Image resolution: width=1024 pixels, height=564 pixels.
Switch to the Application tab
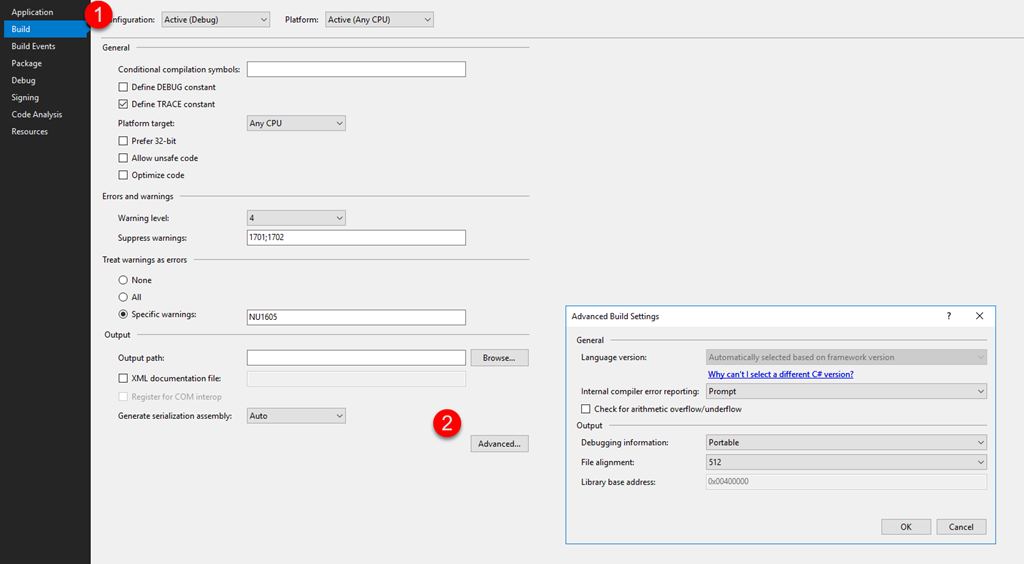32,12
